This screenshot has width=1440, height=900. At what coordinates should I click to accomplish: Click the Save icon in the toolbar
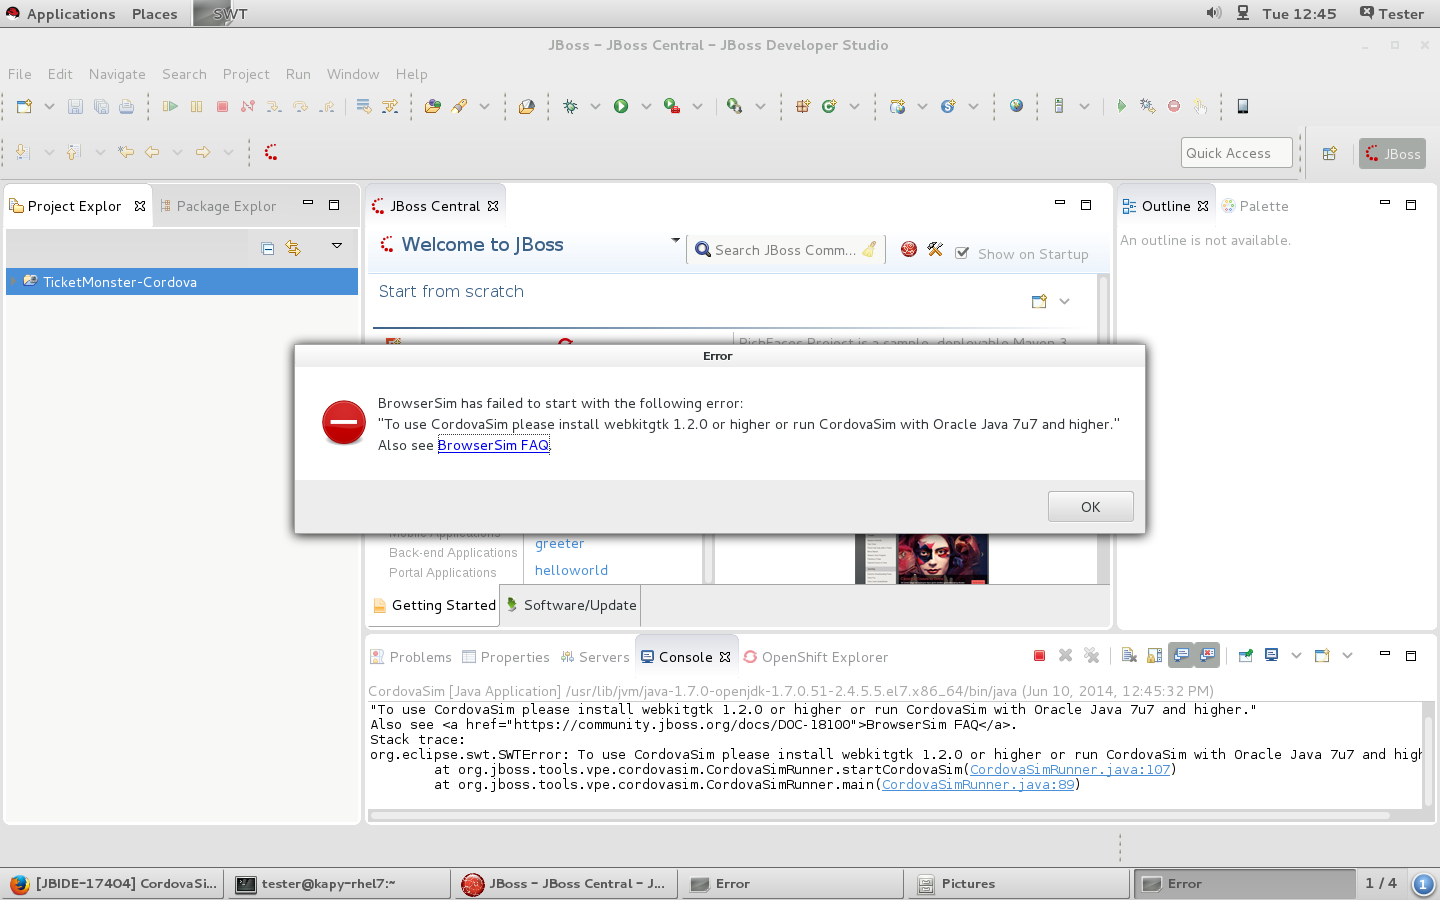coord(75,106)
